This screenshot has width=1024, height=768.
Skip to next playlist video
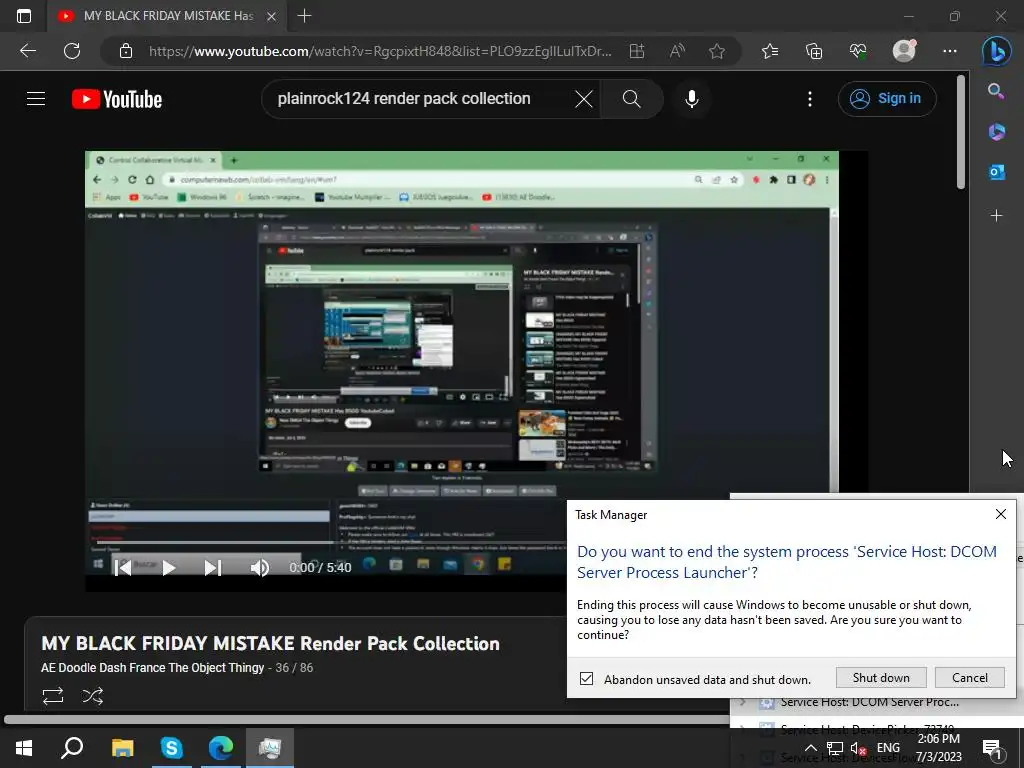tap(213, 568)
